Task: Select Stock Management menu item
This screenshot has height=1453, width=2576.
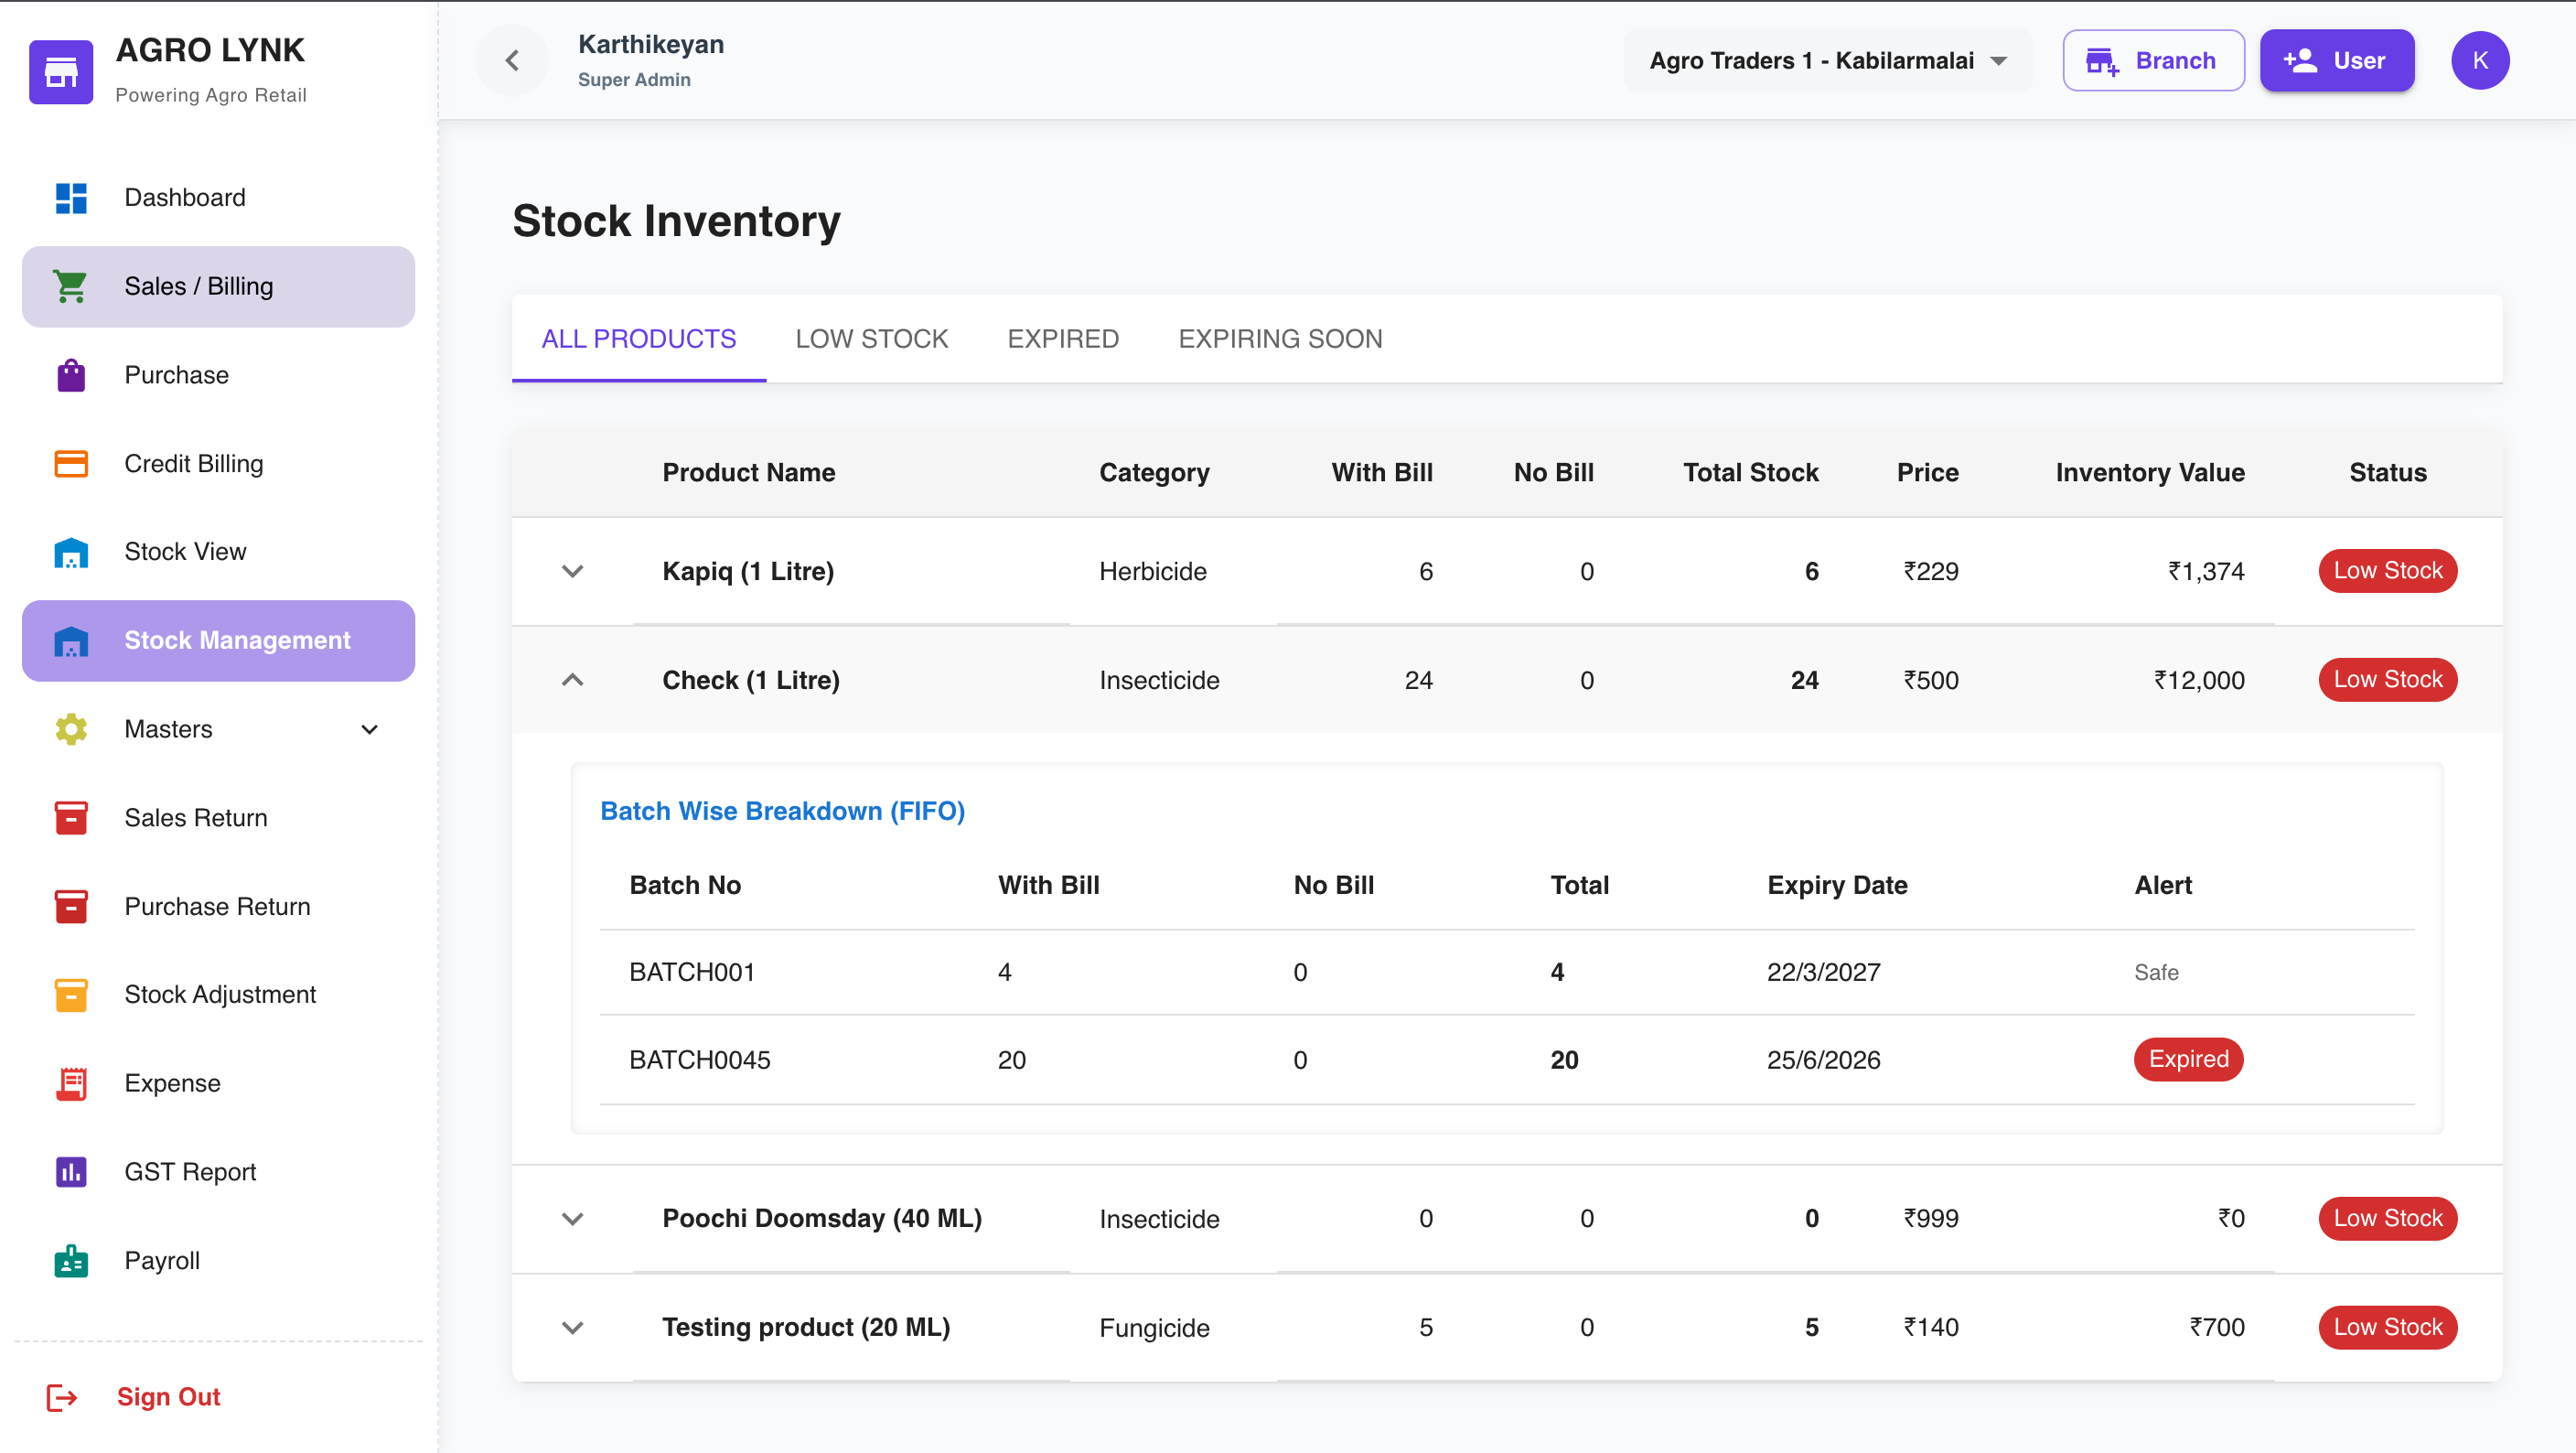Action: click(218, 641)
